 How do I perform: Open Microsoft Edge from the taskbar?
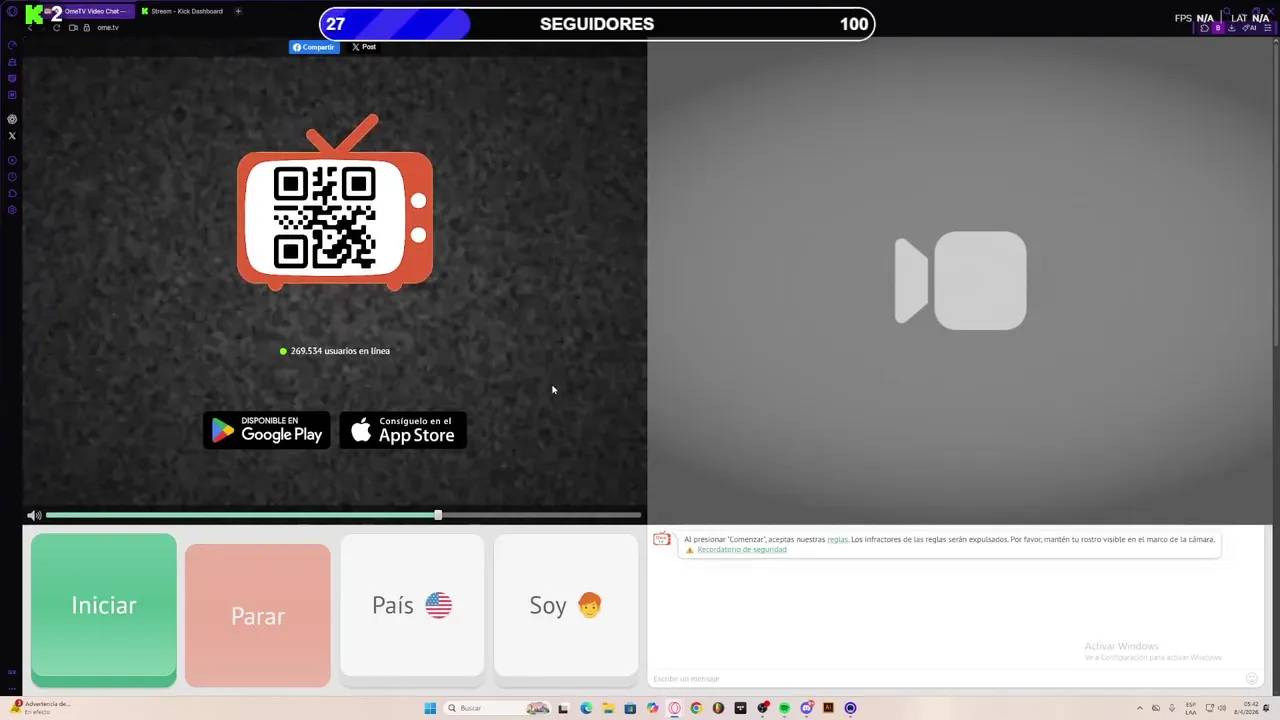(x=586, y=708)
